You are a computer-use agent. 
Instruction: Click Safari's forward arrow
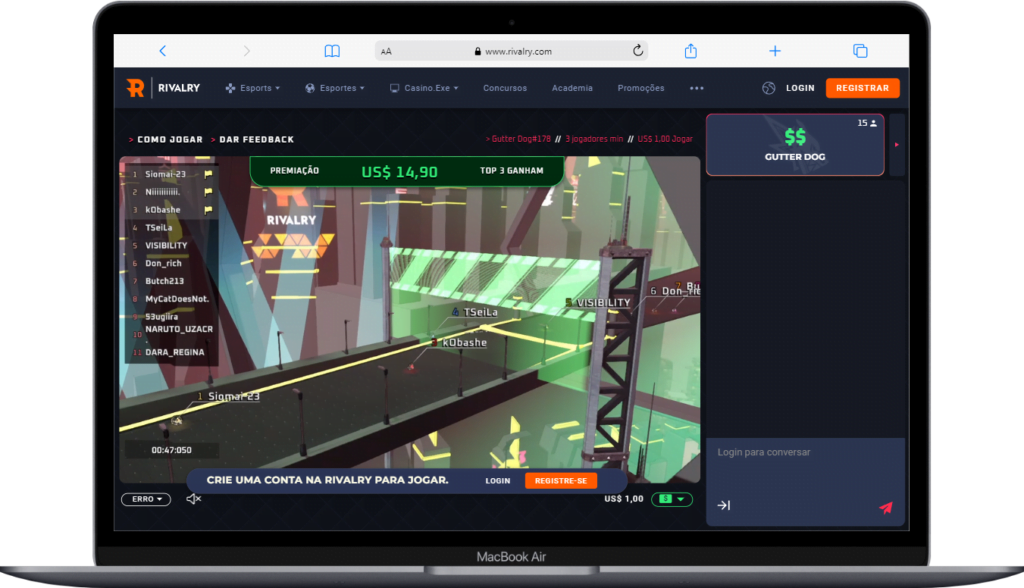(x=246, y=51)
